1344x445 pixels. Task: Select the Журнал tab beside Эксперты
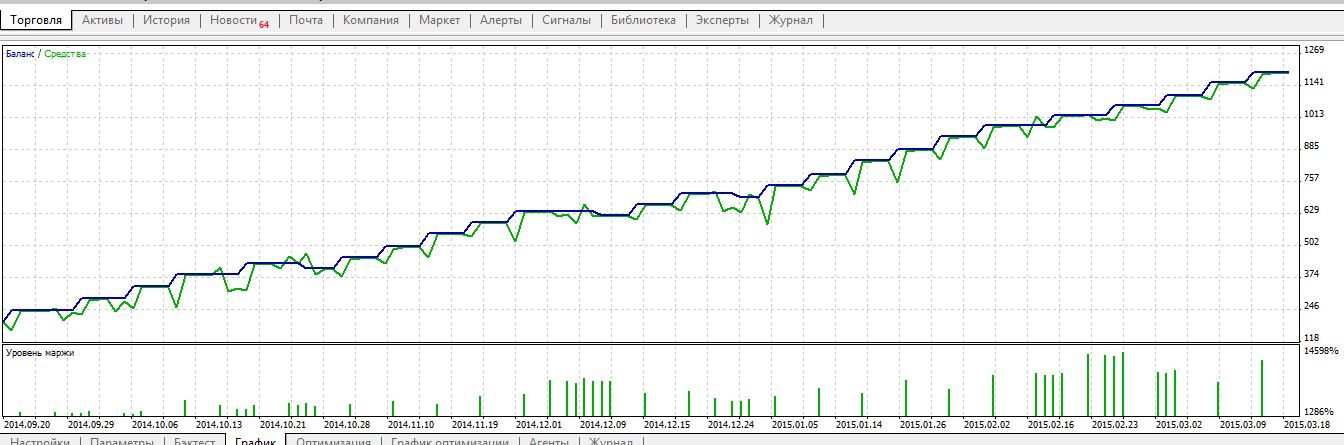[790, 20]
